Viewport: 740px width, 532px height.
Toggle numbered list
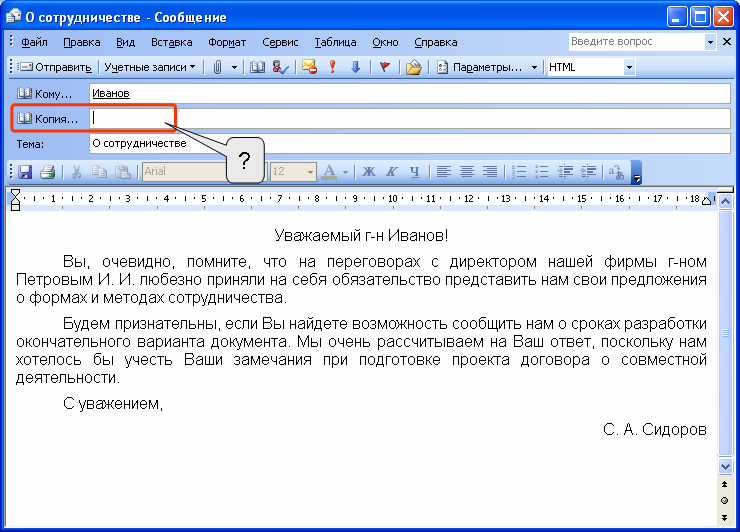click(519, 172)
